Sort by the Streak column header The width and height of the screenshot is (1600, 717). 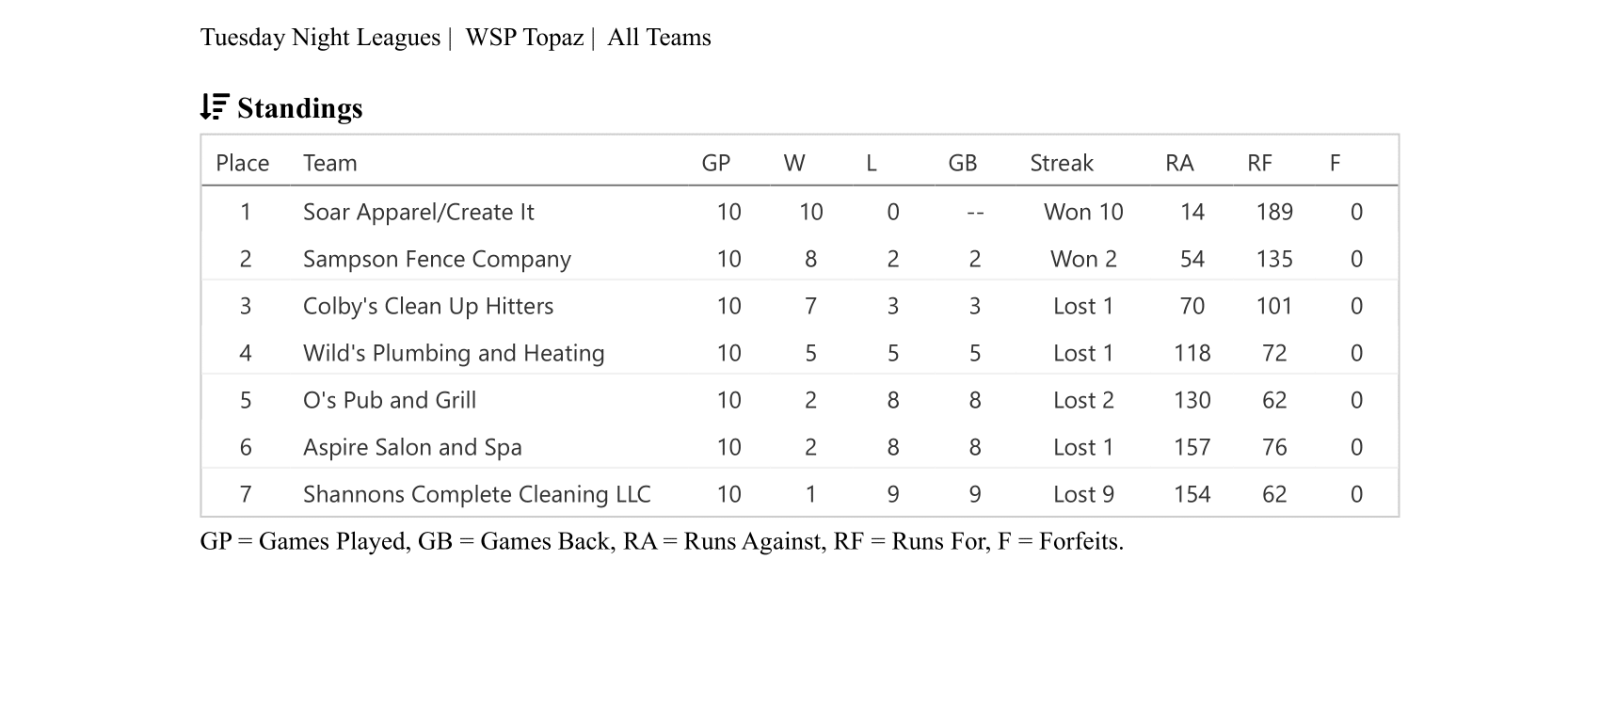tap(1061, 163)
